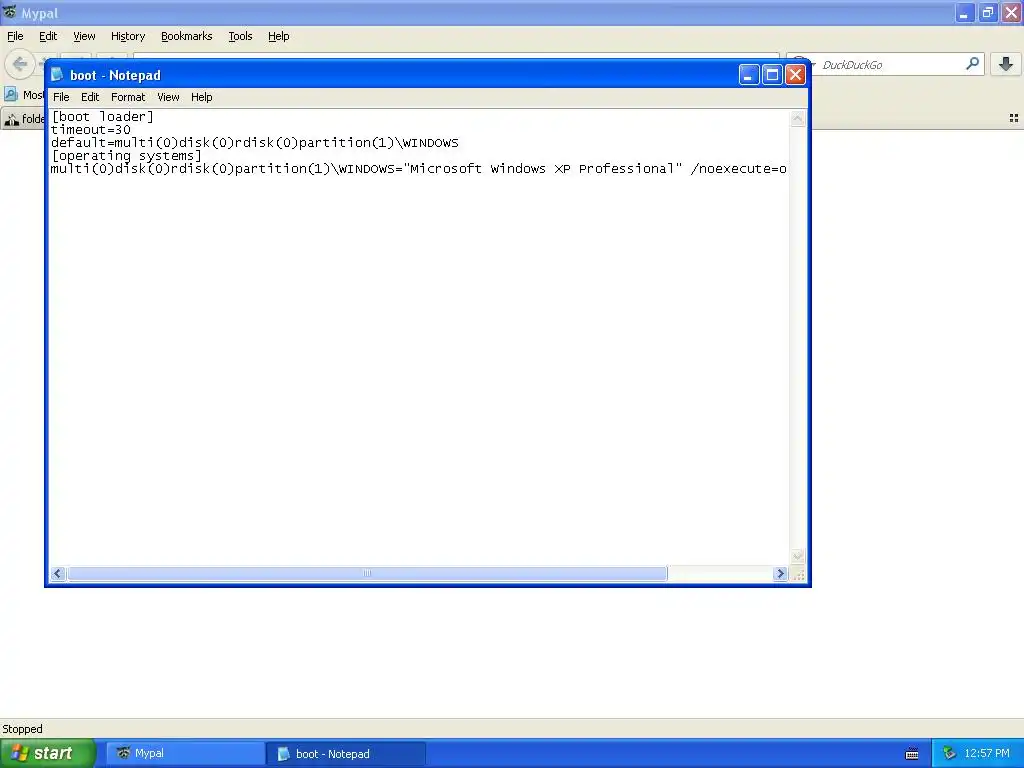Open Notepad's Help menu
The width and height of the screenshot is (1024, 768).
201,97
